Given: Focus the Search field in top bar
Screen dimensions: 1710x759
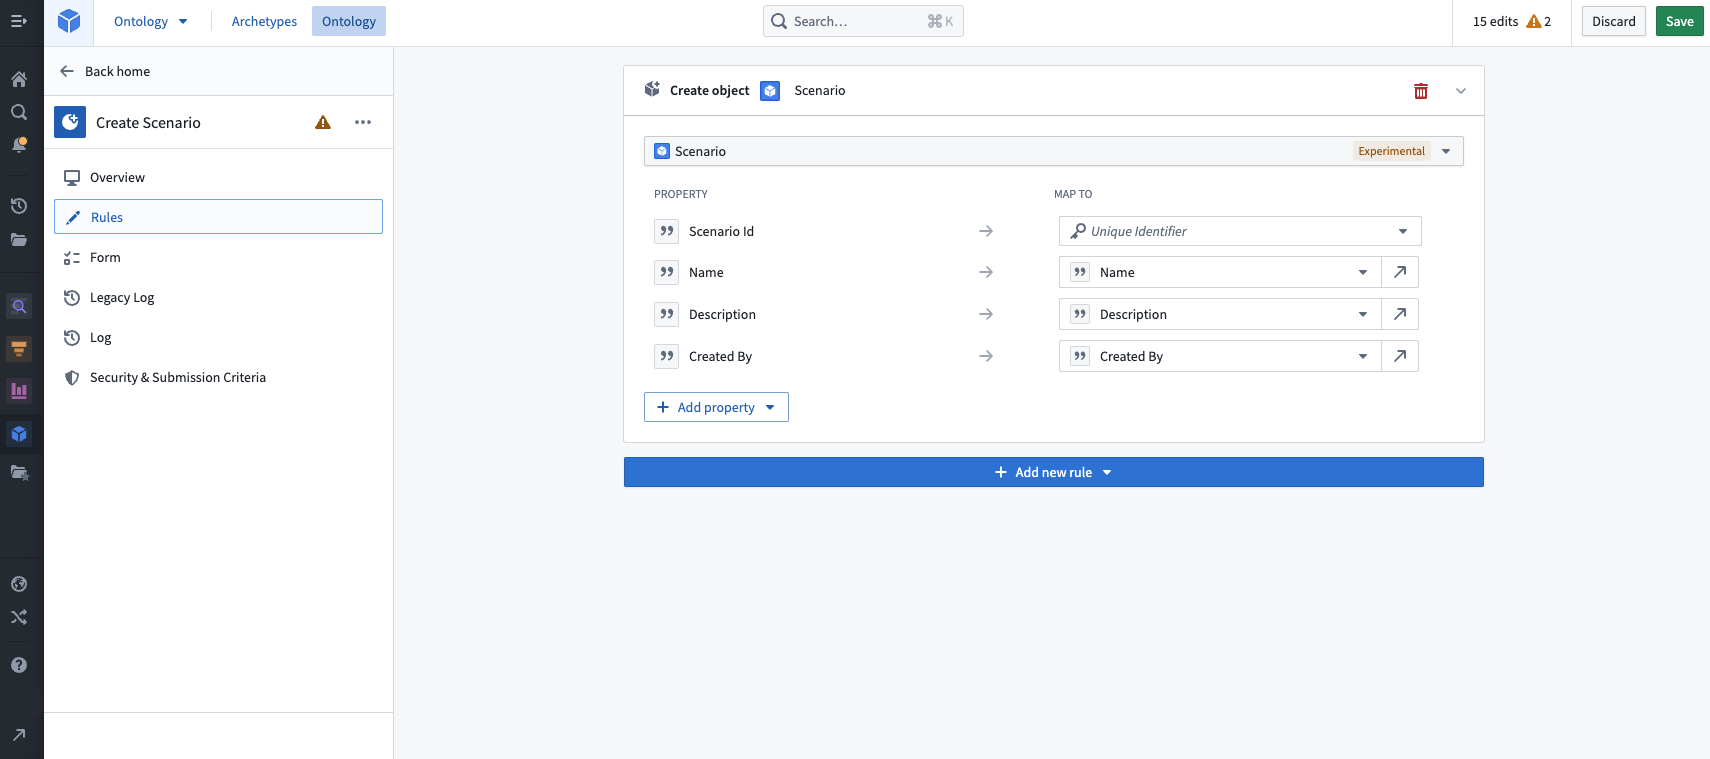Looking at the screenshot, I should pos(863,21).
